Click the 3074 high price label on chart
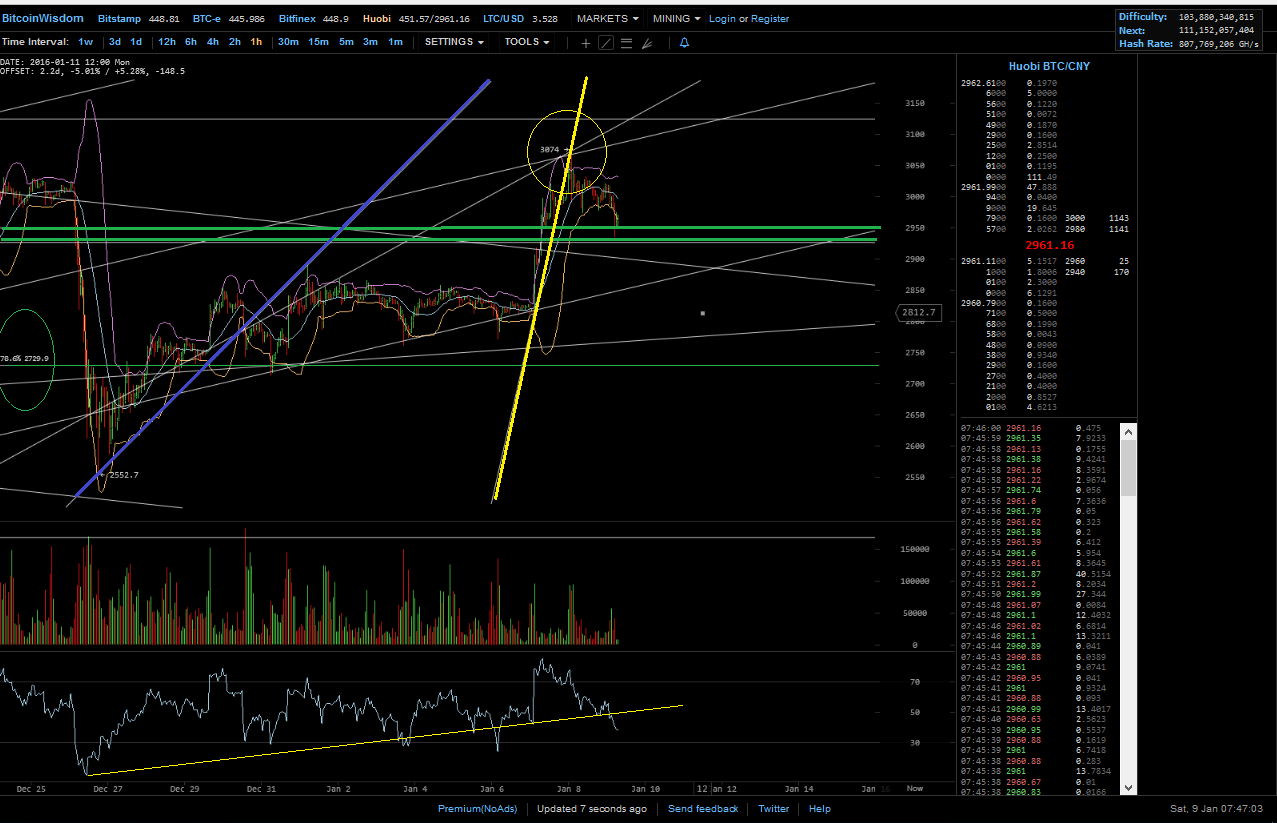This screenshot has width=1277, height=823. pos(549,150)
